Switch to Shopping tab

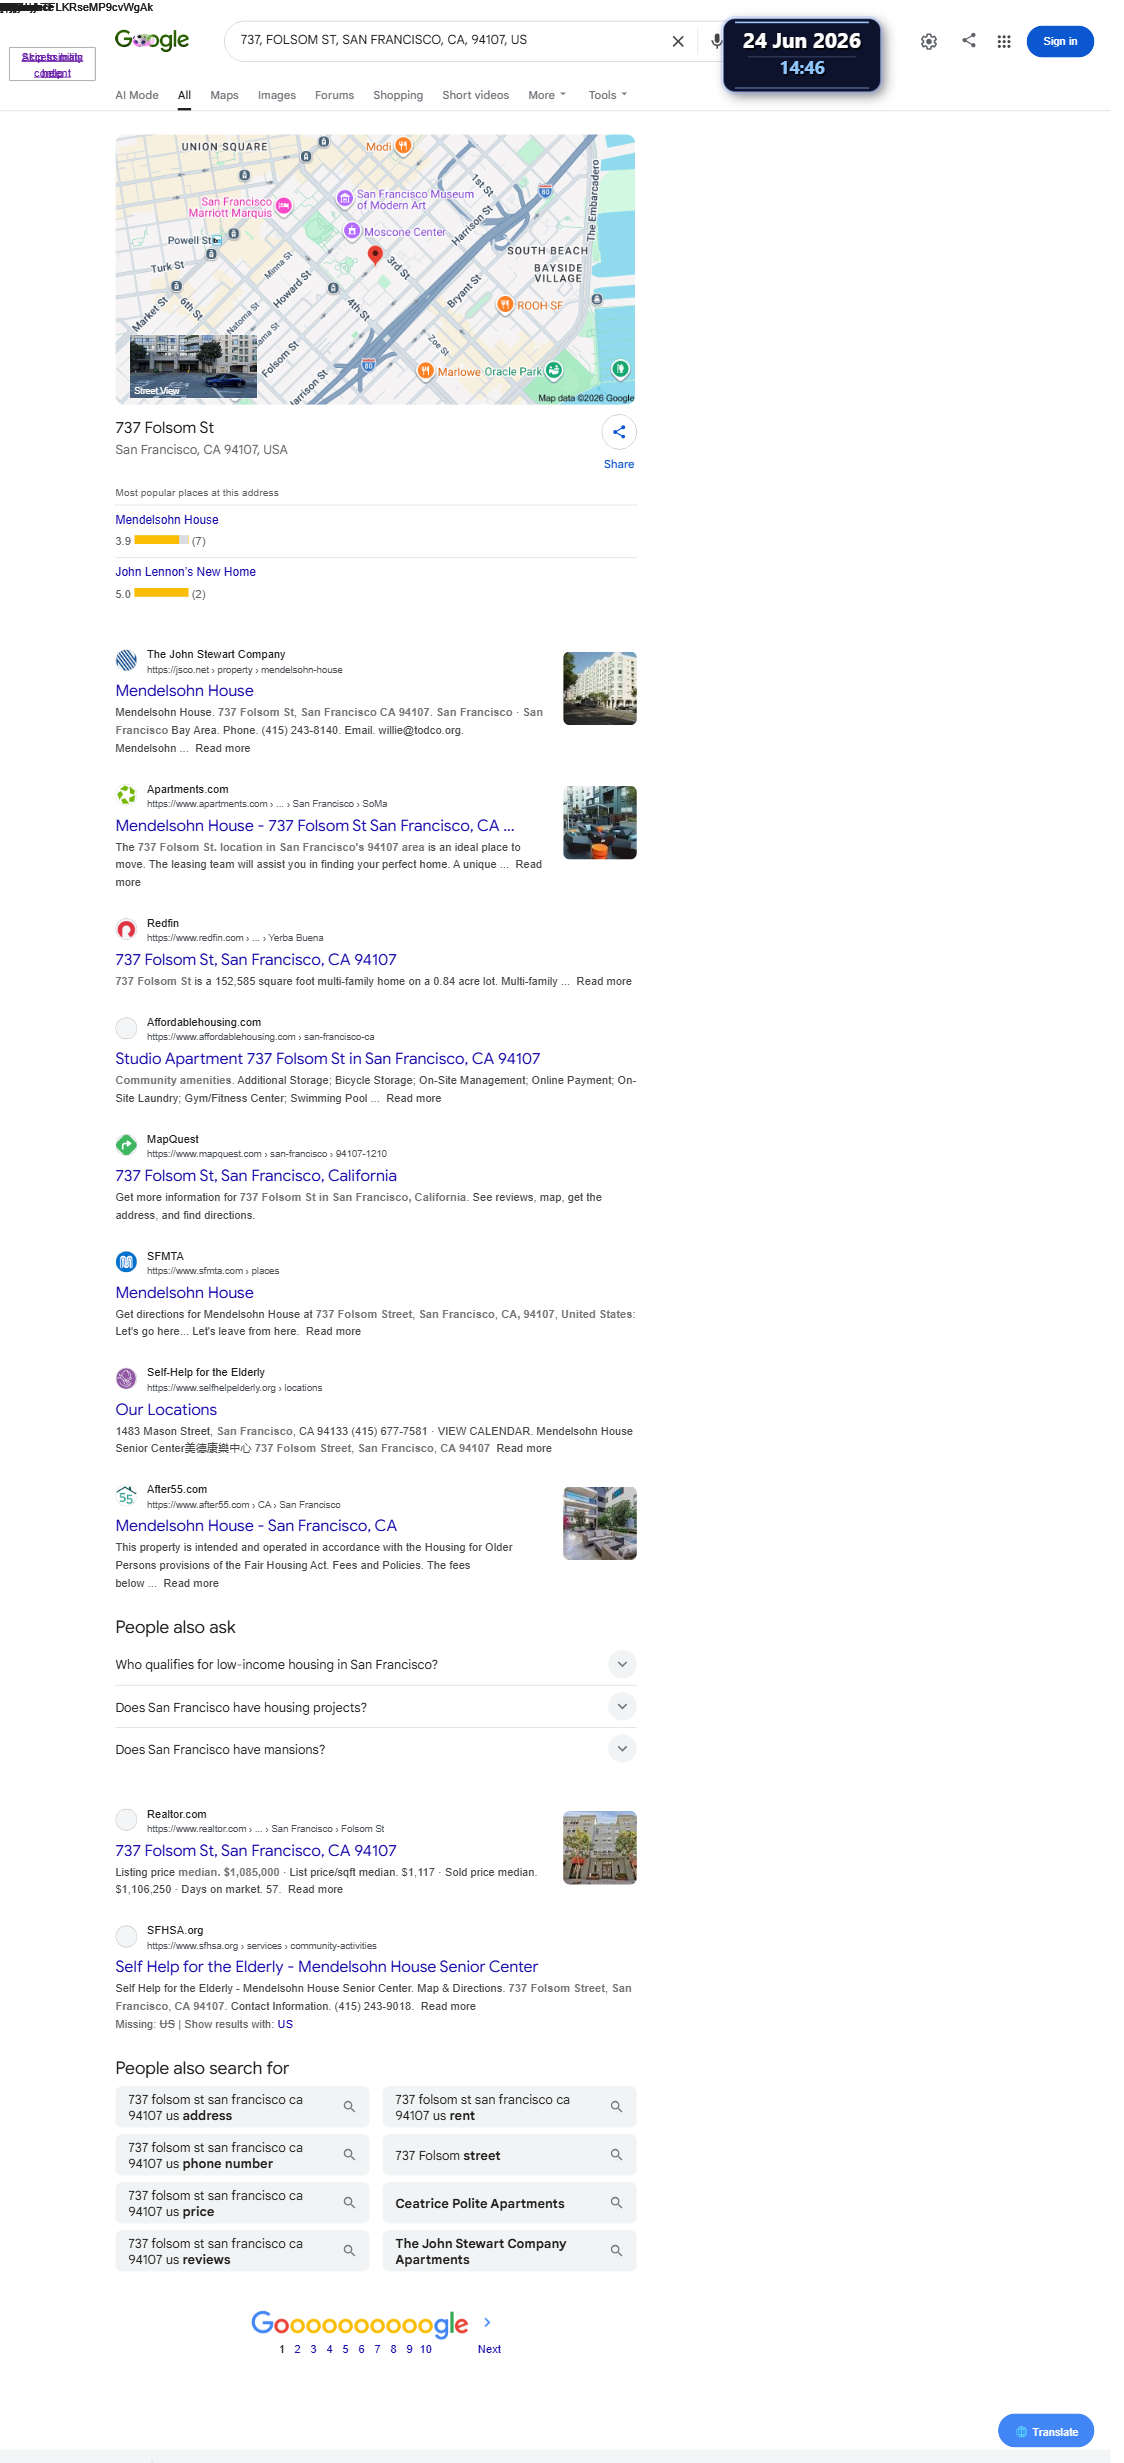point(398,95)
